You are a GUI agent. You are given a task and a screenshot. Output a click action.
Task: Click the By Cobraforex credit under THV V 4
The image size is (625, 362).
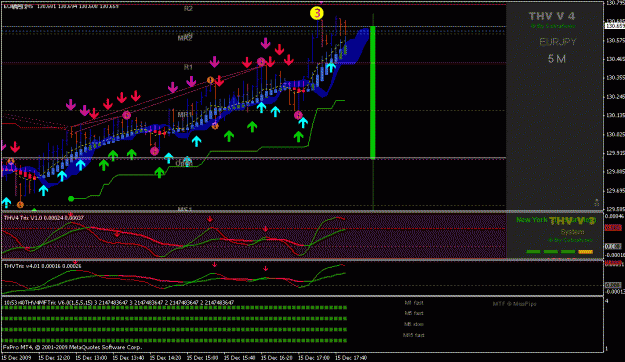(x=552, y=26)
